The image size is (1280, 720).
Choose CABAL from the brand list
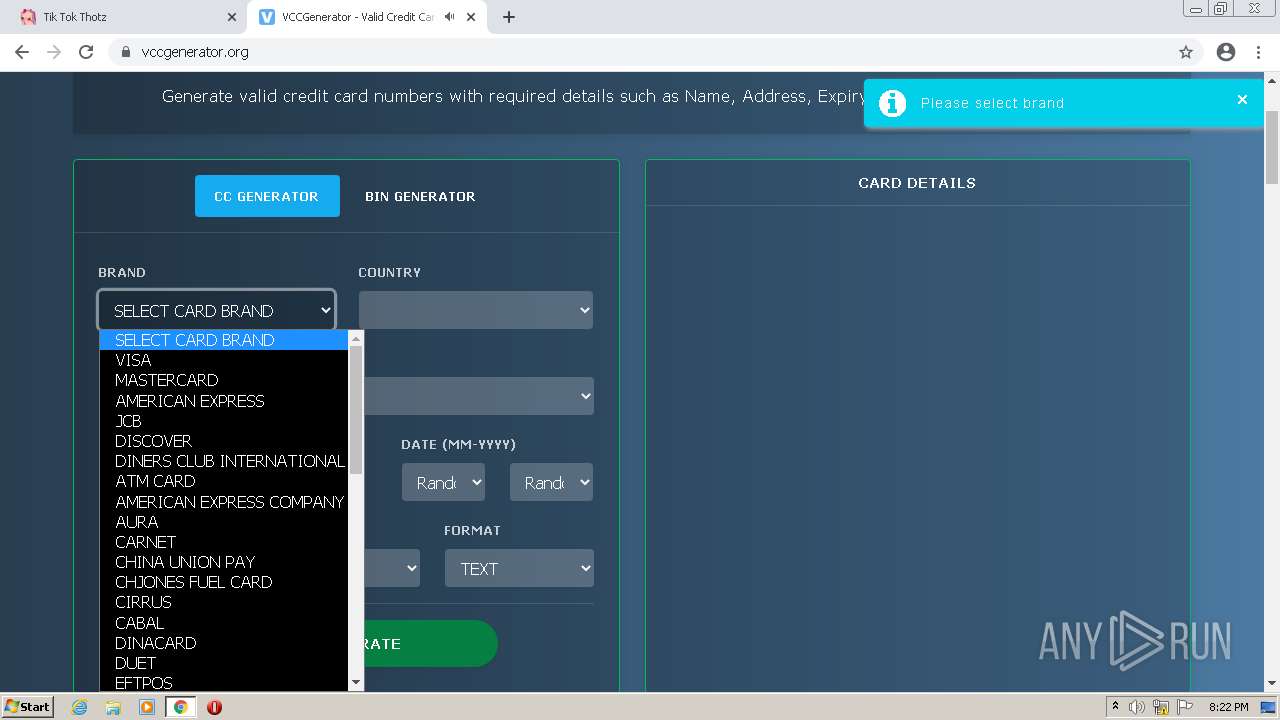(224, 623)
